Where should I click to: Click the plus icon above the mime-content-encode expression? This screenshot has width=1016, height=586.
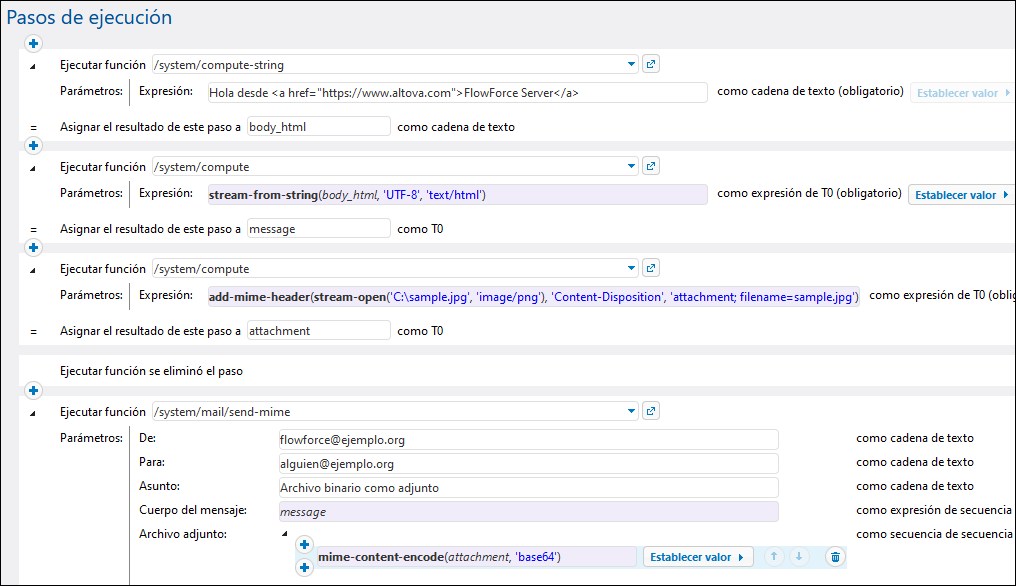click(305, 545)
